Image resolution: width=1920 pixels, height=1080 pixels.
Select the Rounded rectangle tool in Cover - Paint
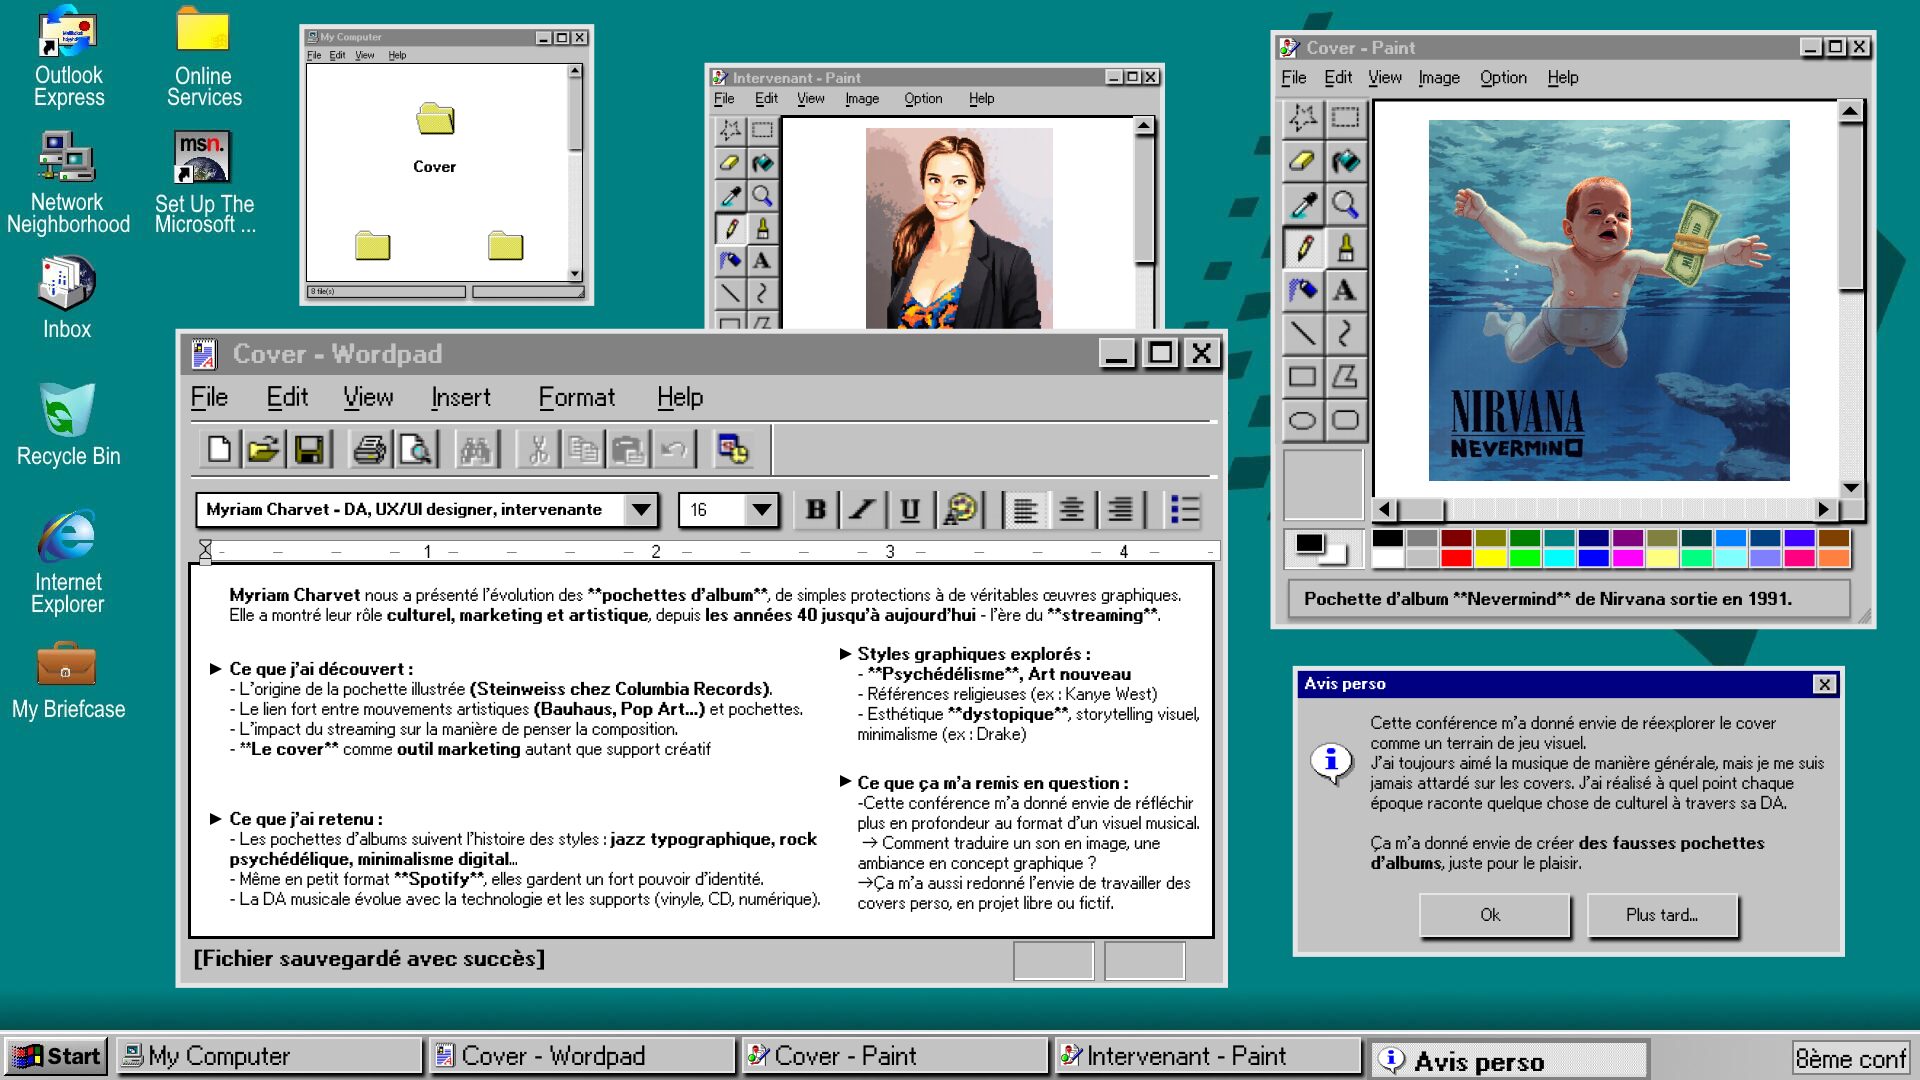click(1345, 420)
